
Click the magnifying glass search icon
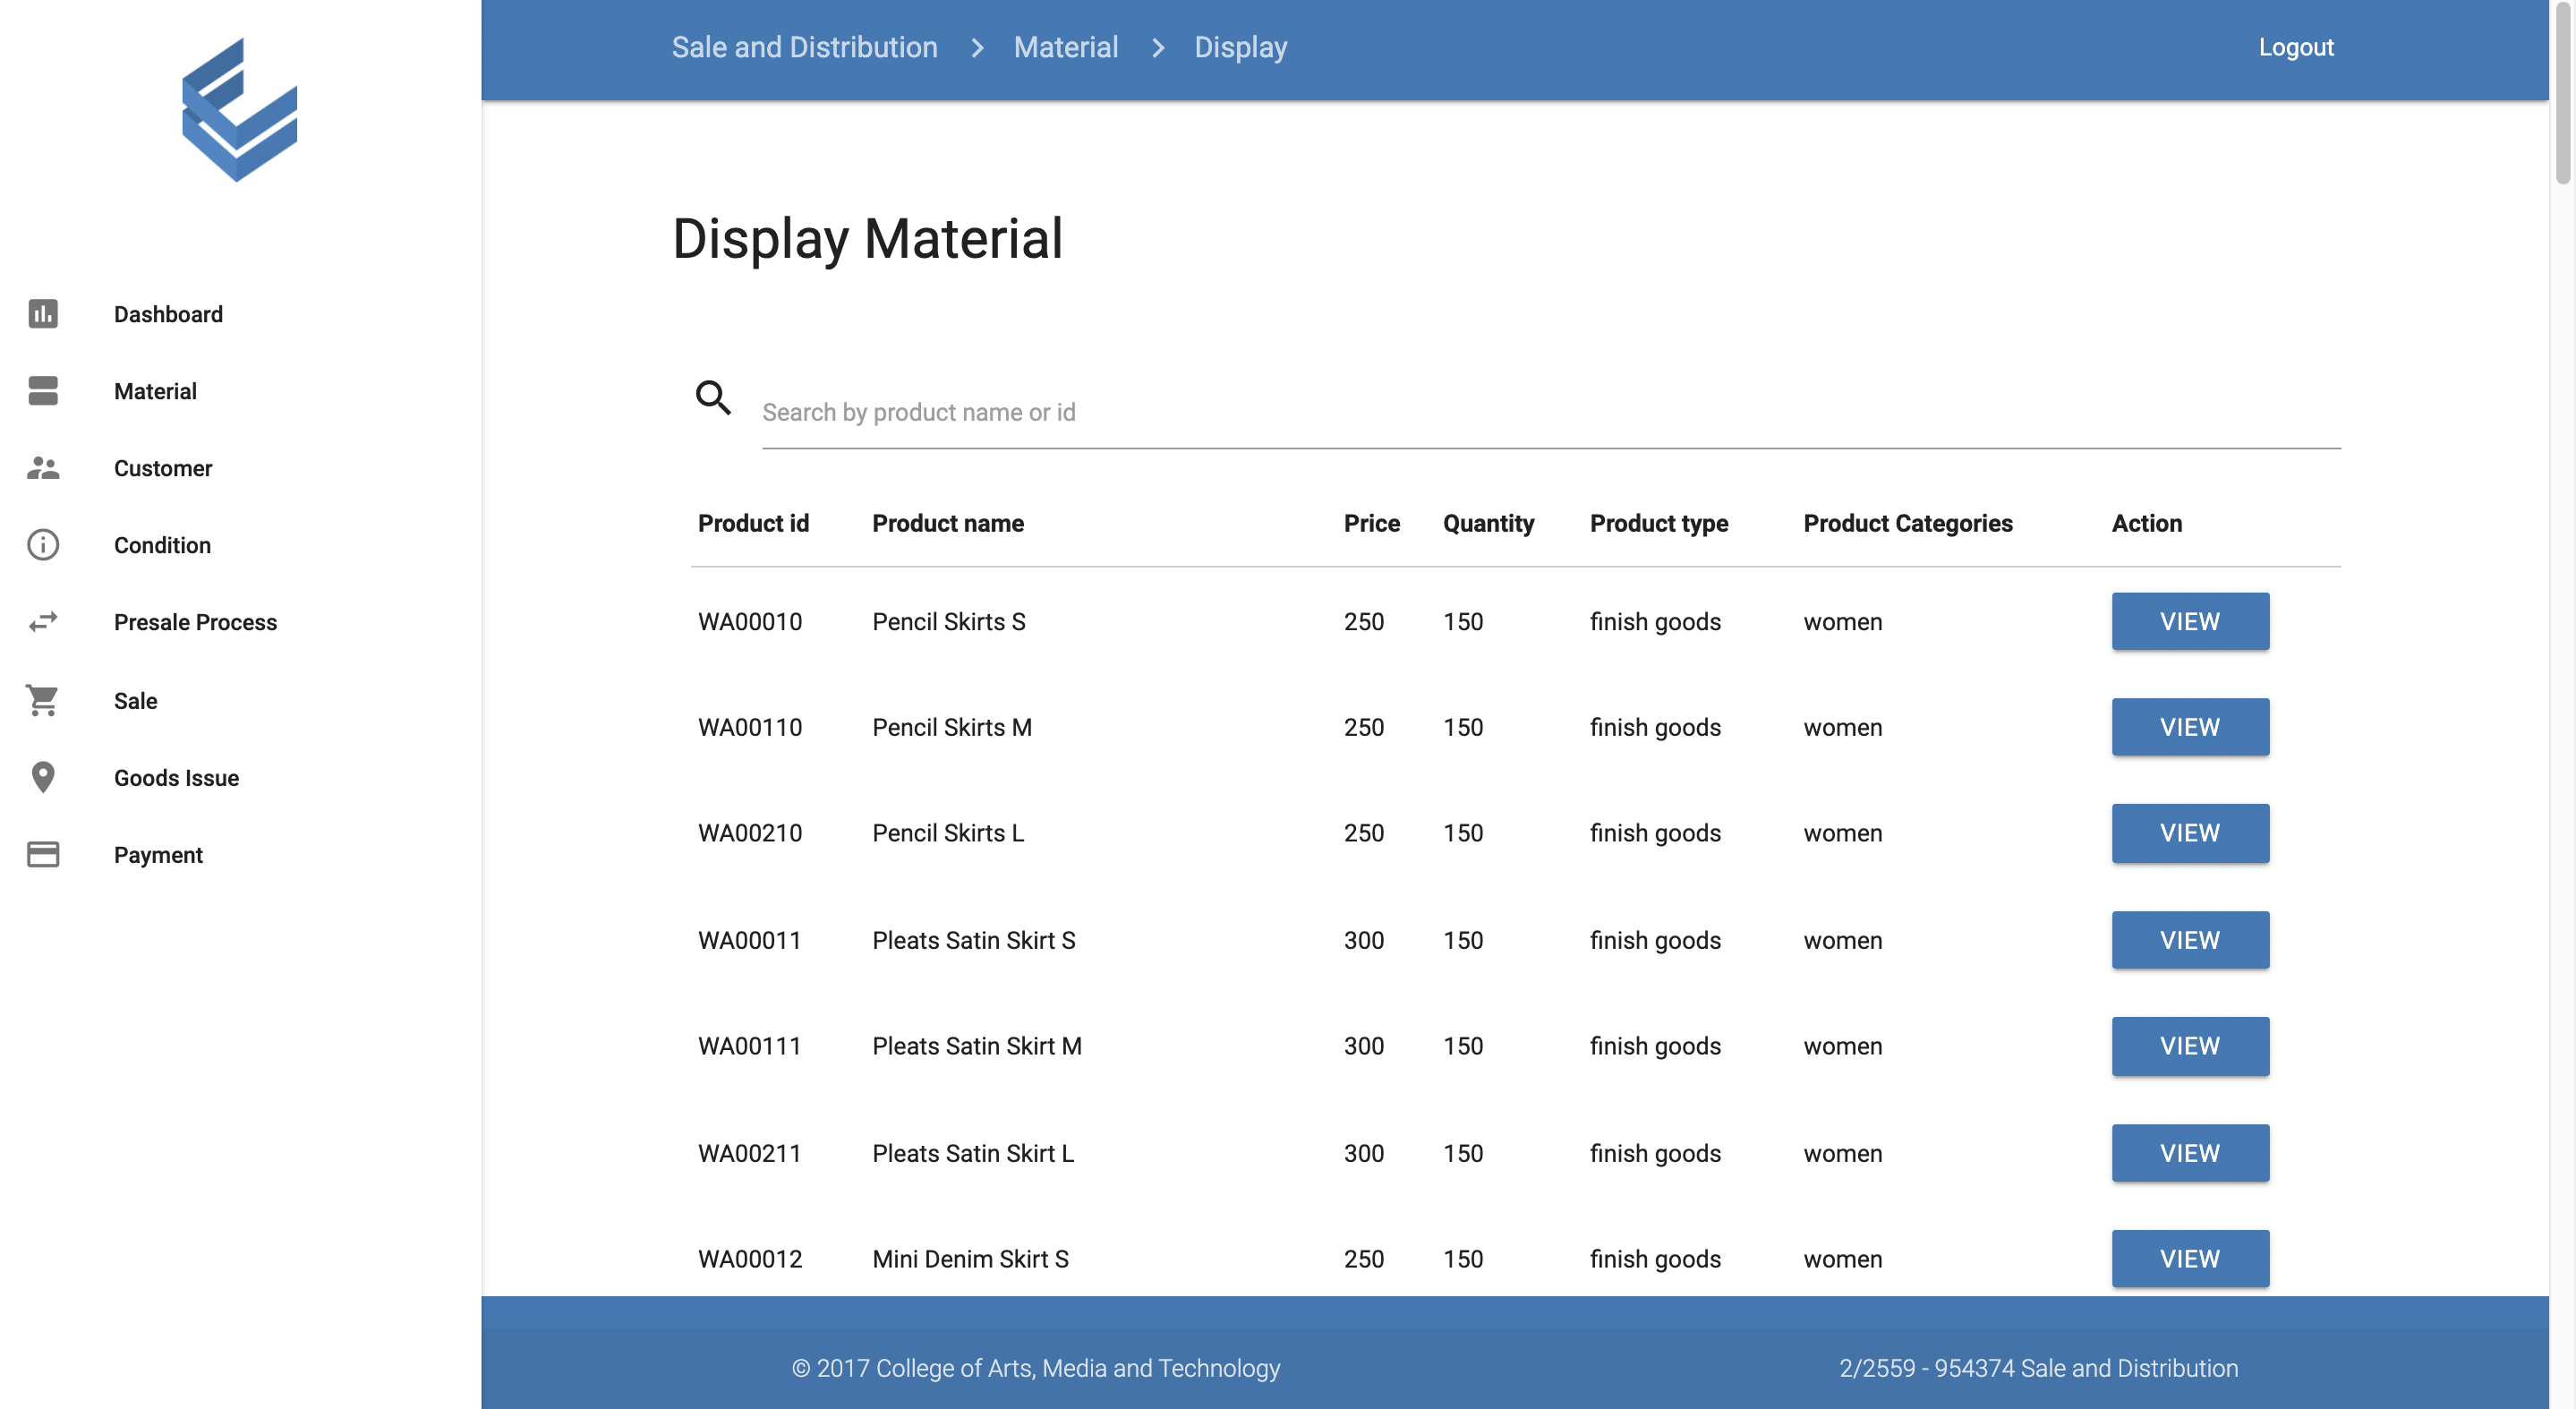click(713, 397)
